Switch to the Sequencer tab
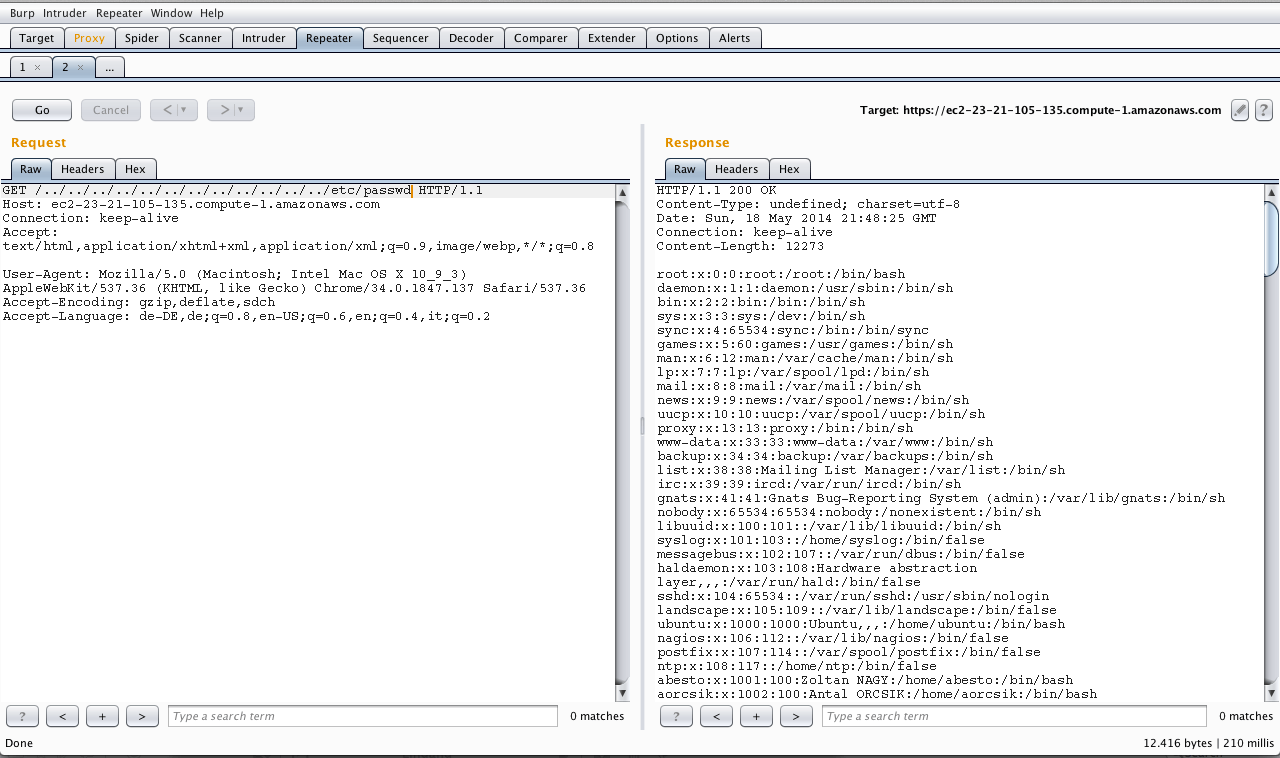Viewport: 1280px width, 758px height. (400, 38)
